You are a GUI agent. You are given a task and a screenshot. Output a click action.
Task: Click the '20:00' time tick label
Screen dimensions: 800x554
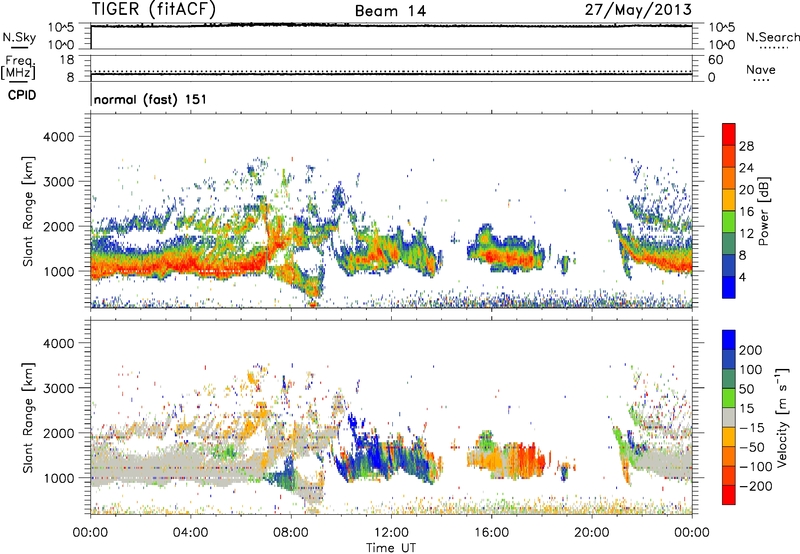(591, 533)
